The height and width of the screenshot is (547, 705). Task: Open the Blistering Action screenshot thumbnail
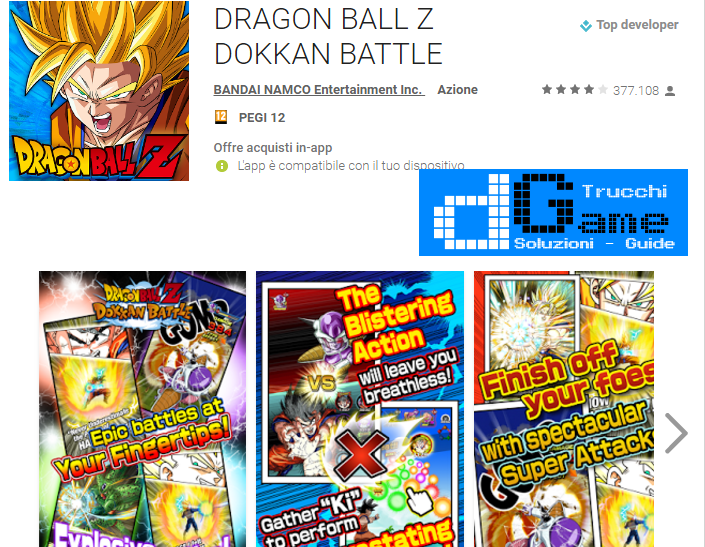360,409
